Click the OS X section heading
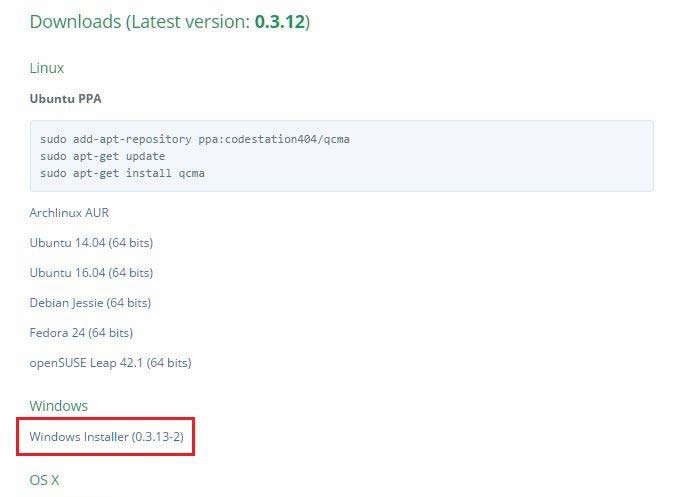Viewport: 700px width, 497px height. point(44,480)
